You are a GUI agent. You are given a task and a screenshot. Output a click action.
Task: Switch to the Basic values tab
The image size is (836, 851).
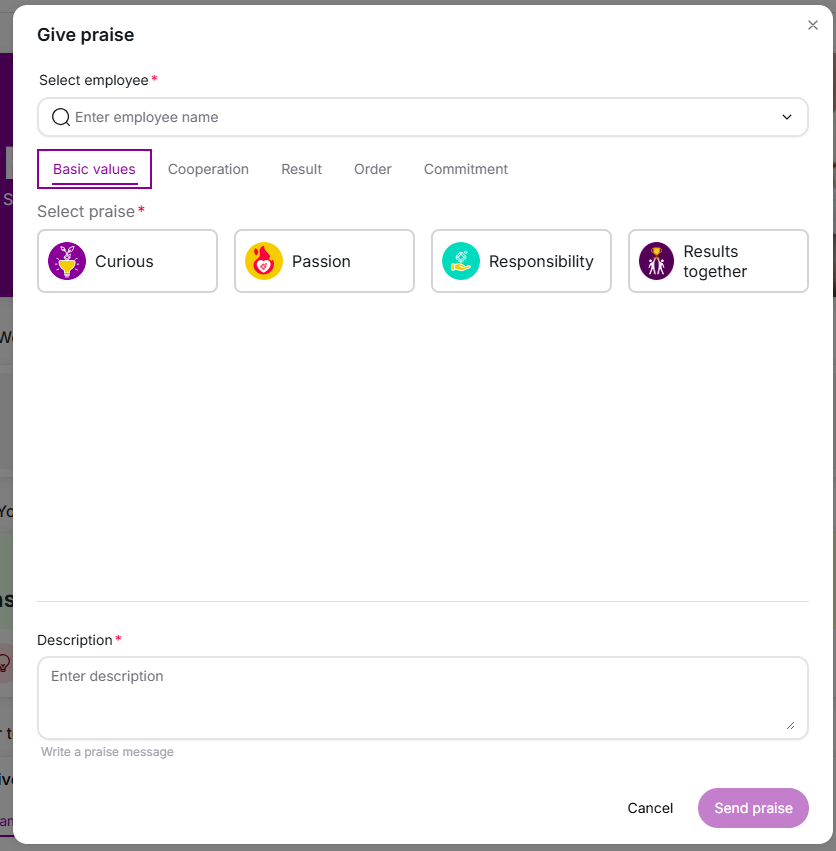pyautogui.click(x=94, y=169)
